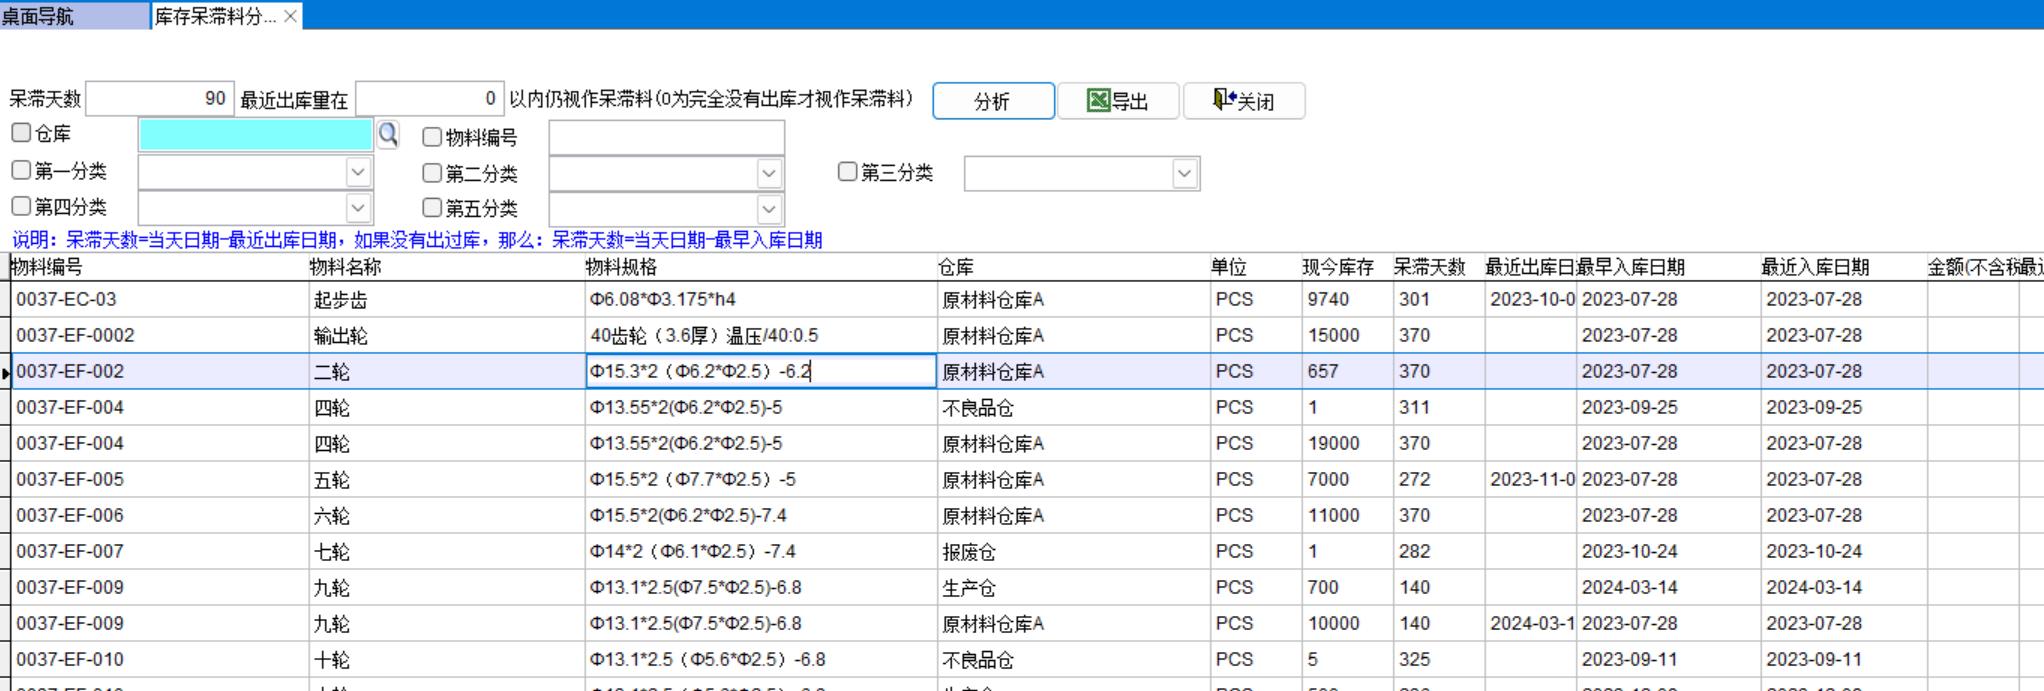Focus the cyan 仓库 input field
Screen dimensions: 2044x691
click(x=255, y=135)
